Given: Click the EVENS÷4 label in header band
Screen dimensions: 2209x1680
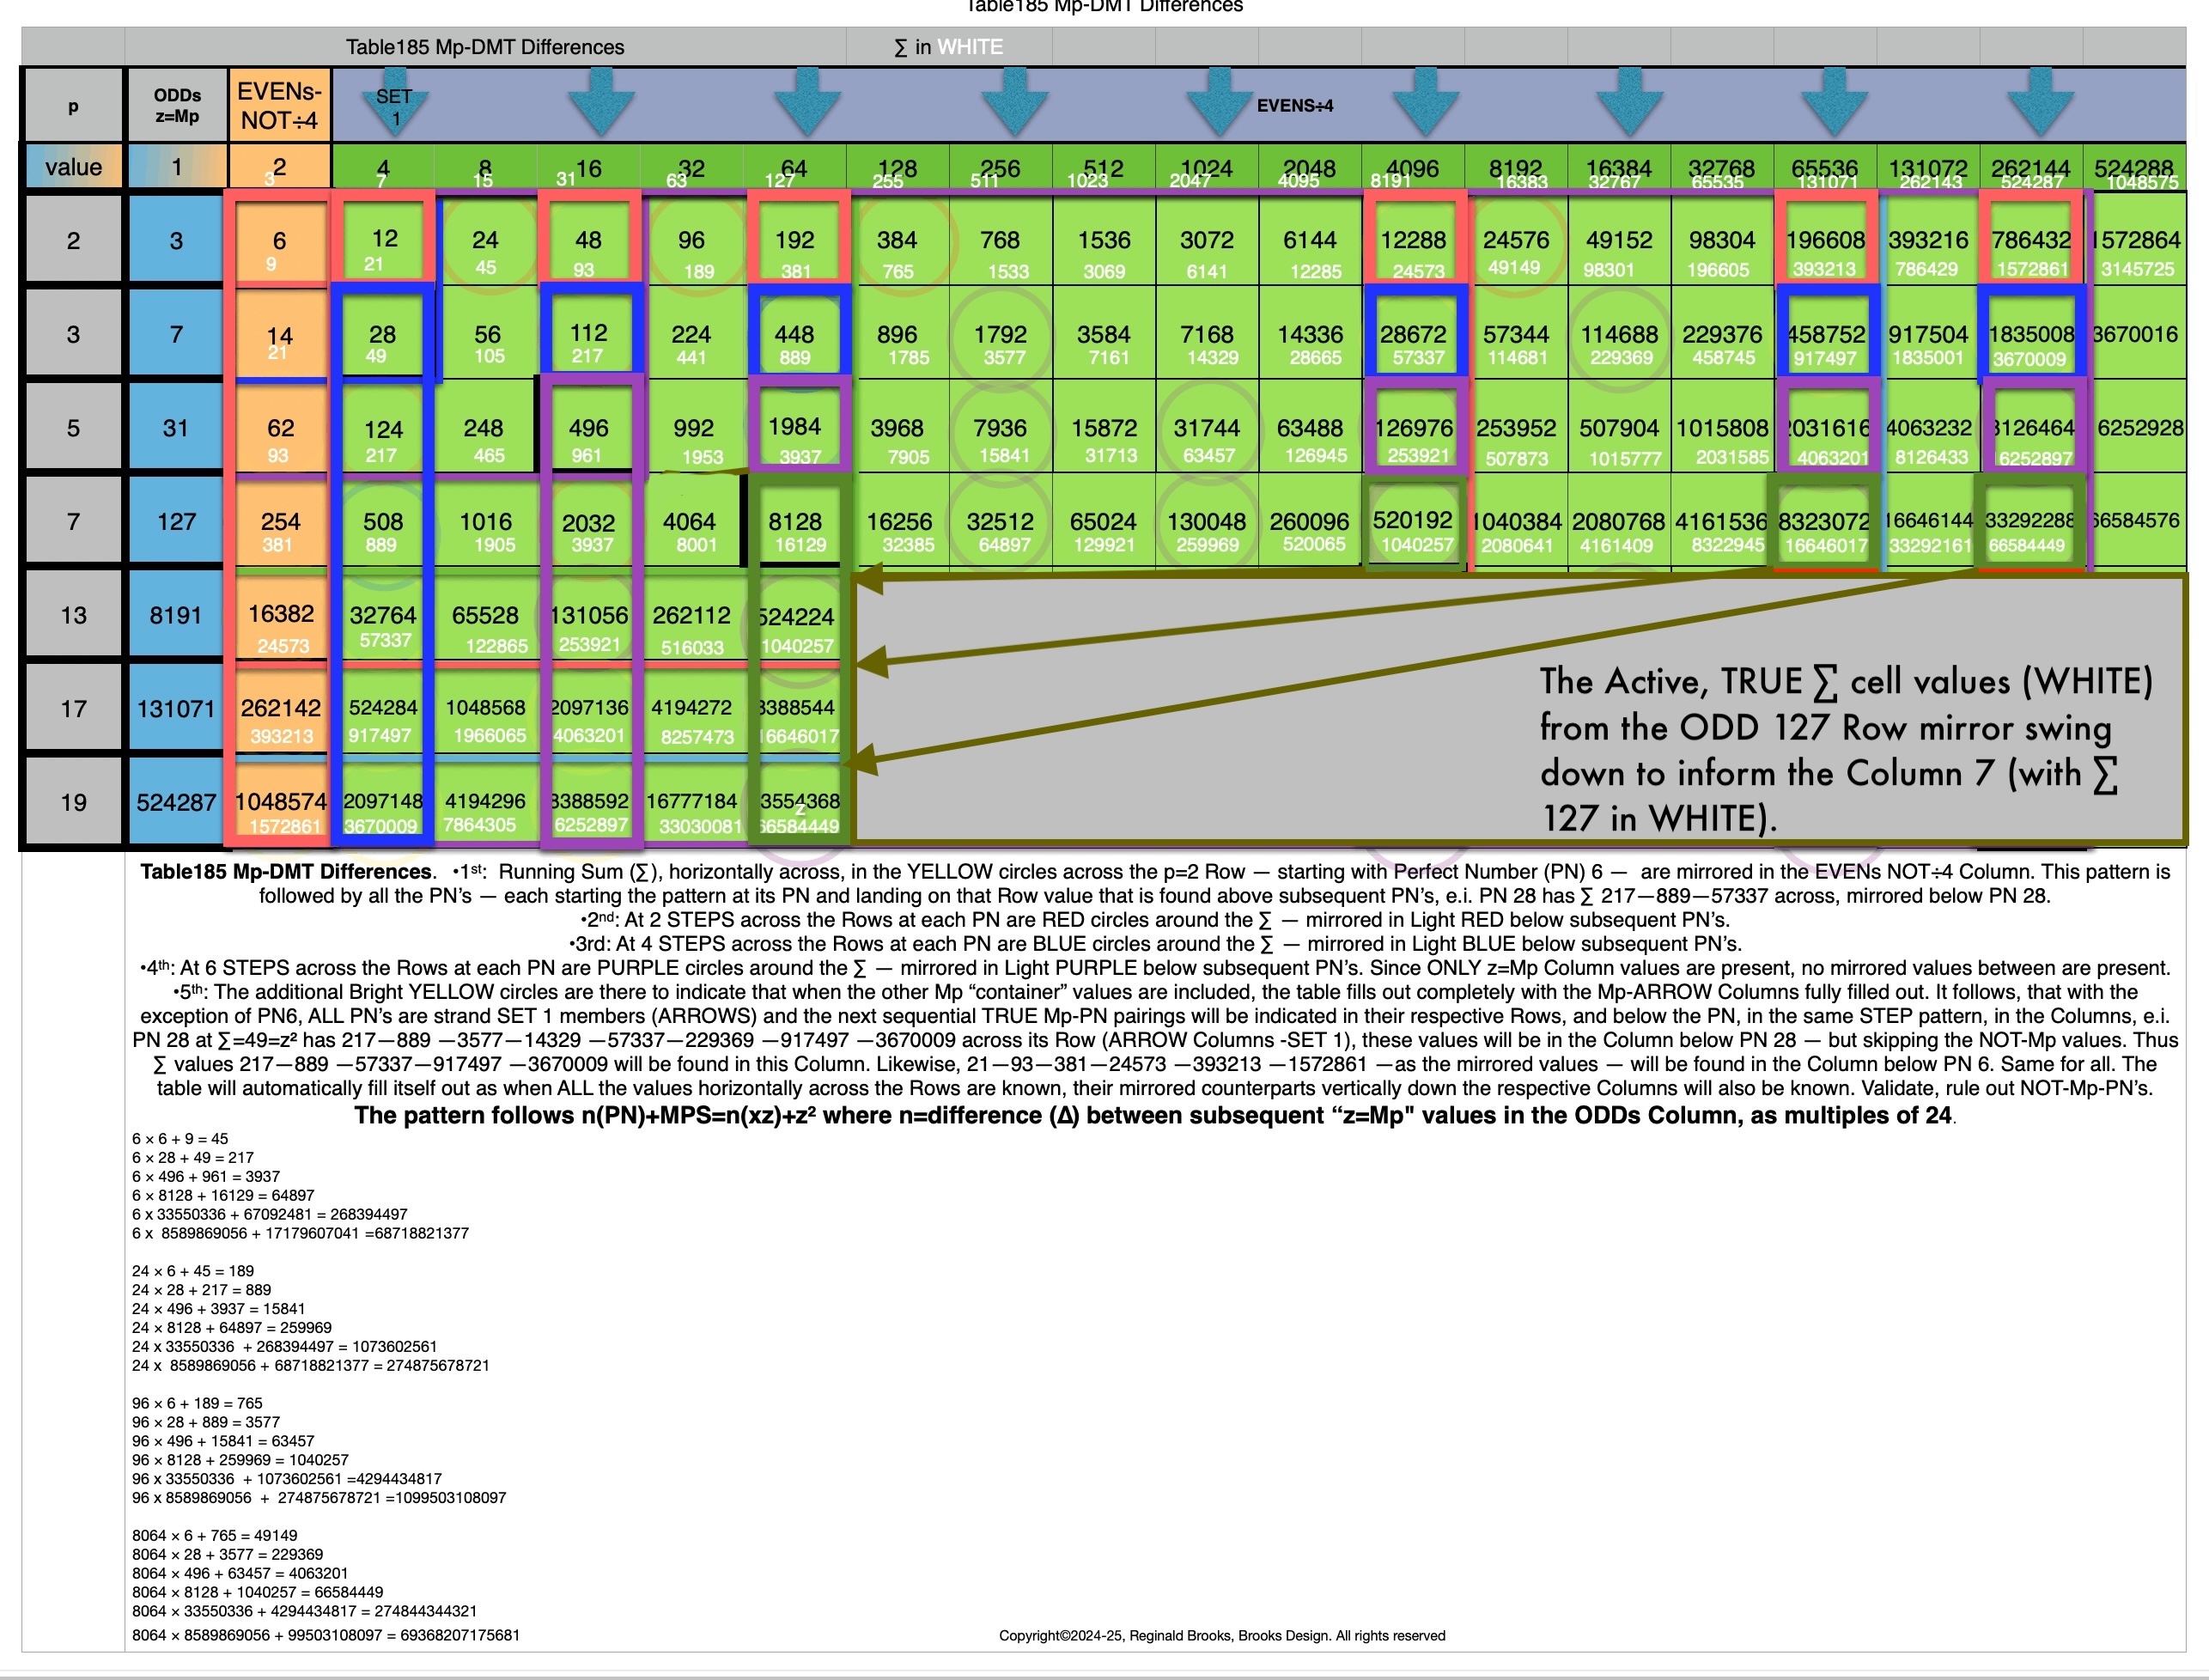Looking at the screenshot, I should click(x=1295, y=106).
